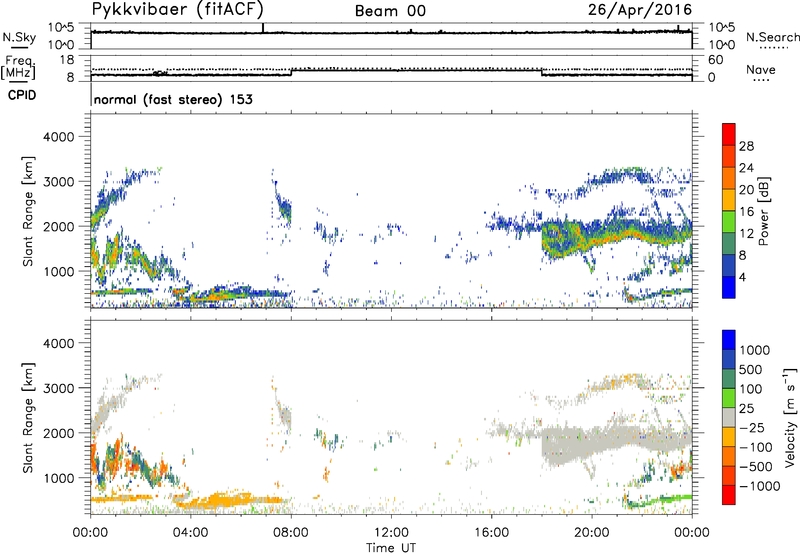Click the frequency step near 08:00
The image size is (800, 554).
click(291, 72)
